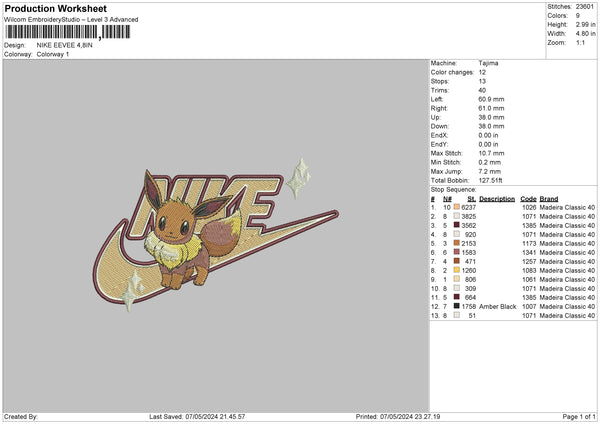Screen dimensions: 600x424
Task: Select the brown swatch for code 1257
Action: tap(457, 261)
